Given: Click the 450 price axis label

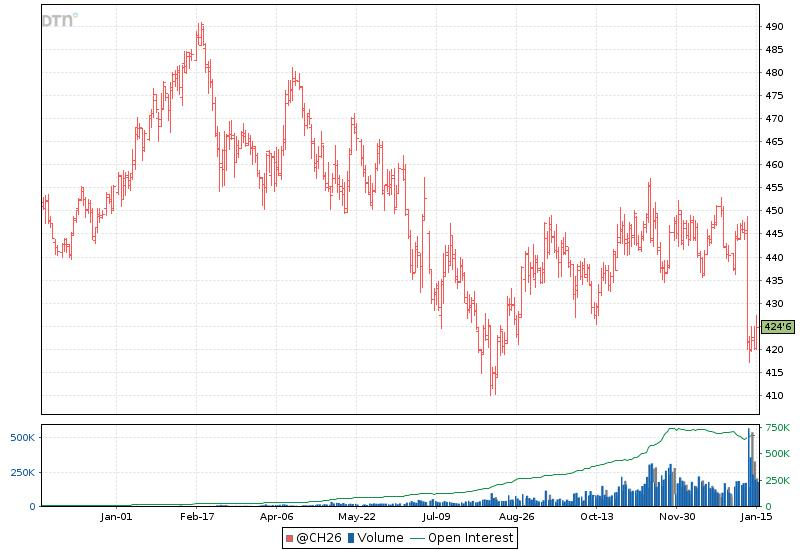Looking at the screenshot, I should pyautogui.click(x=774, y=210).
